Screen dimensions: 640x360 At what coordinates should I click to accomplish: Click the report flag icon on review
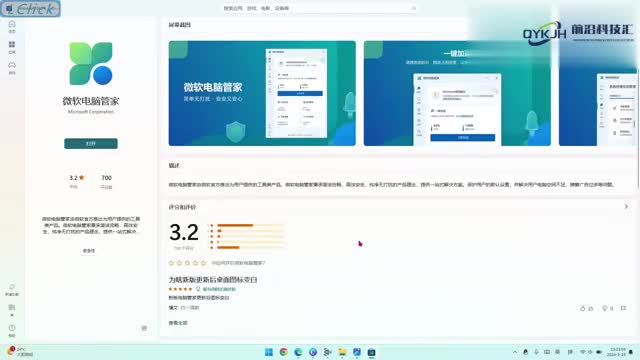point(623,308)
